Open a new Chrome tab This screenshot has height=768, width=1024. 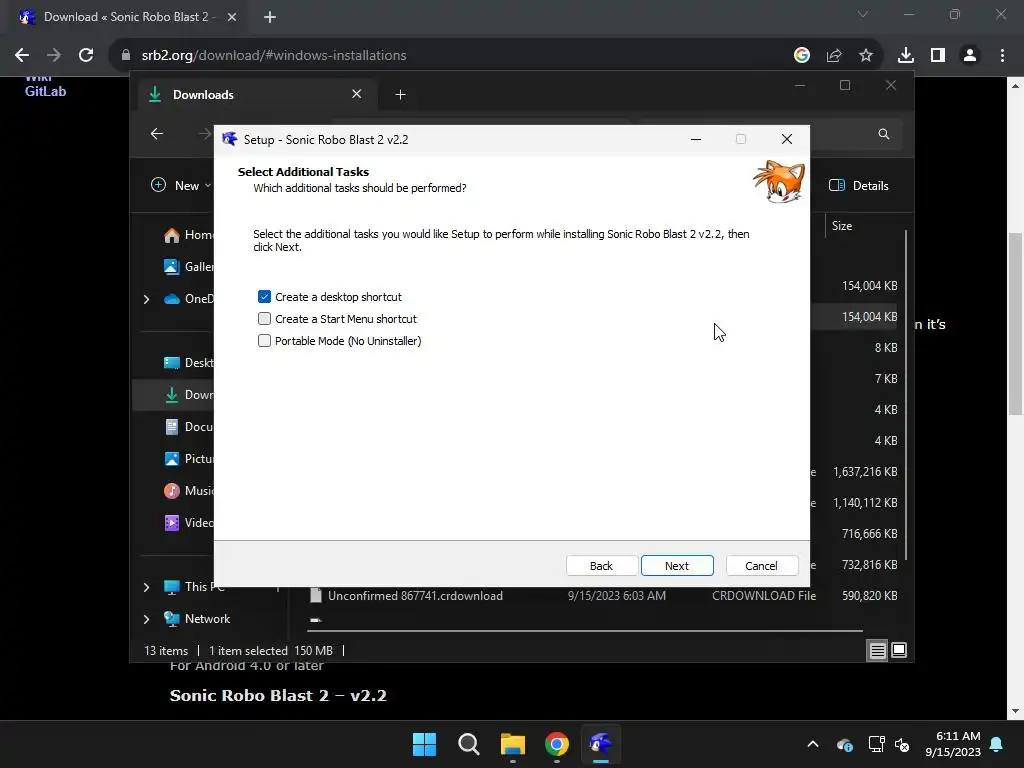[x=270, y=17]
